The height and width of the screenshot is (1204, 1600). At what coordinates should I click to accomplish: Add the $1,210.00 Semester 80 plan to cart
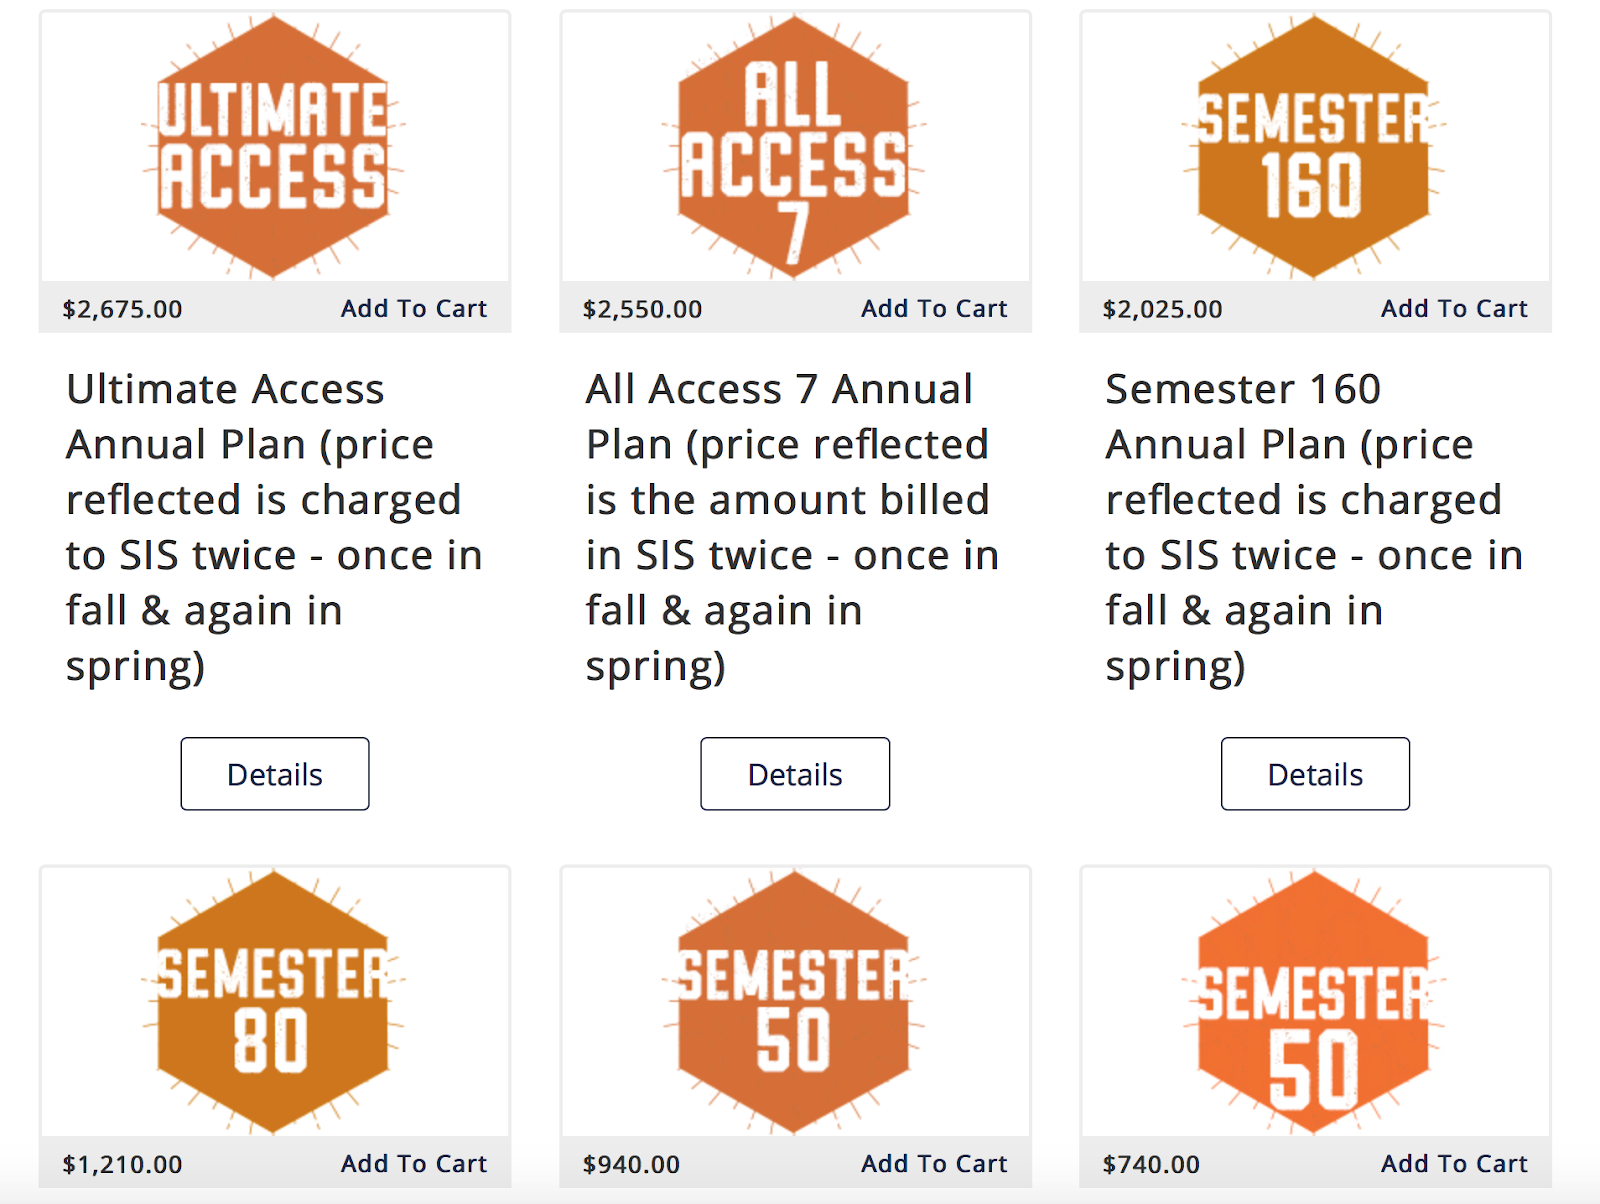coord(414,1164)
